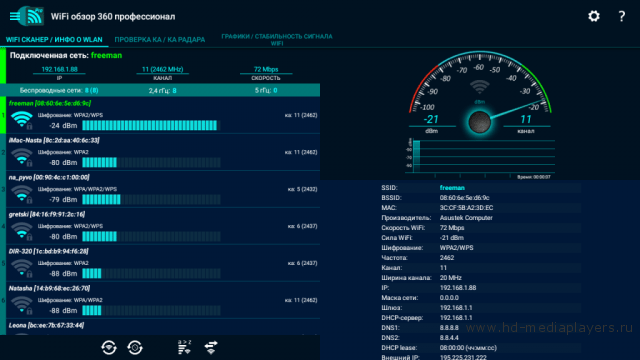Viewport: 640px width, 360px height.
Task: Click Маска сети value 0.0.0.0
Action: pos(449,298)
